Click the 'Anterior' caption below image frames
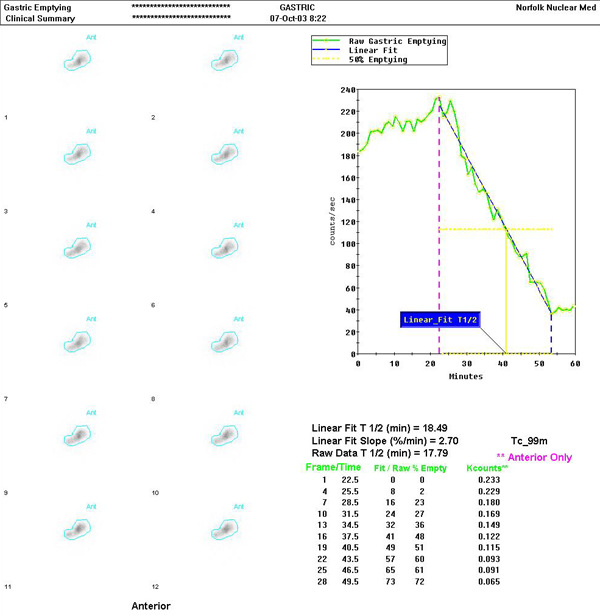Viewport: 600px width, 615px height. pos(151,606)
